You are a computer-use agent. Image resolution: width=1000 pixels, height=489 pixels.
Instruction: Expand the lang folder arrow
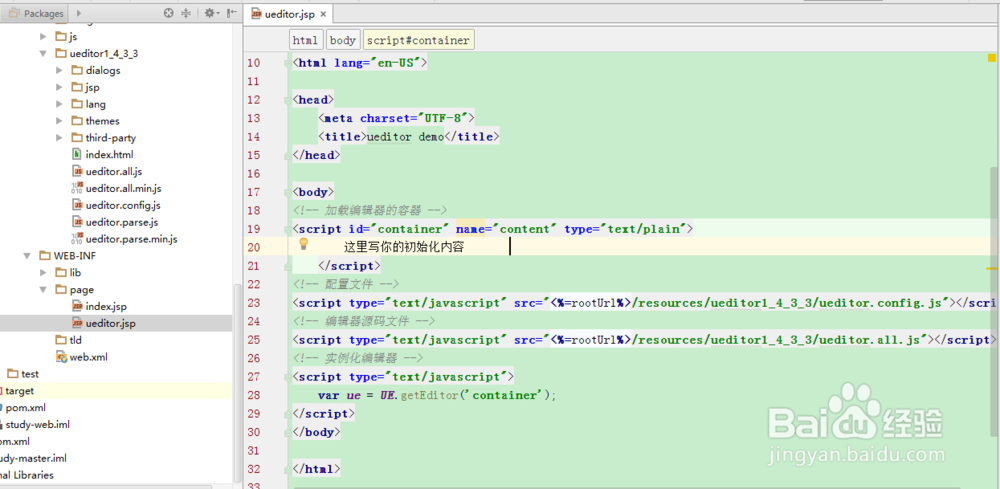coord(59,104)
